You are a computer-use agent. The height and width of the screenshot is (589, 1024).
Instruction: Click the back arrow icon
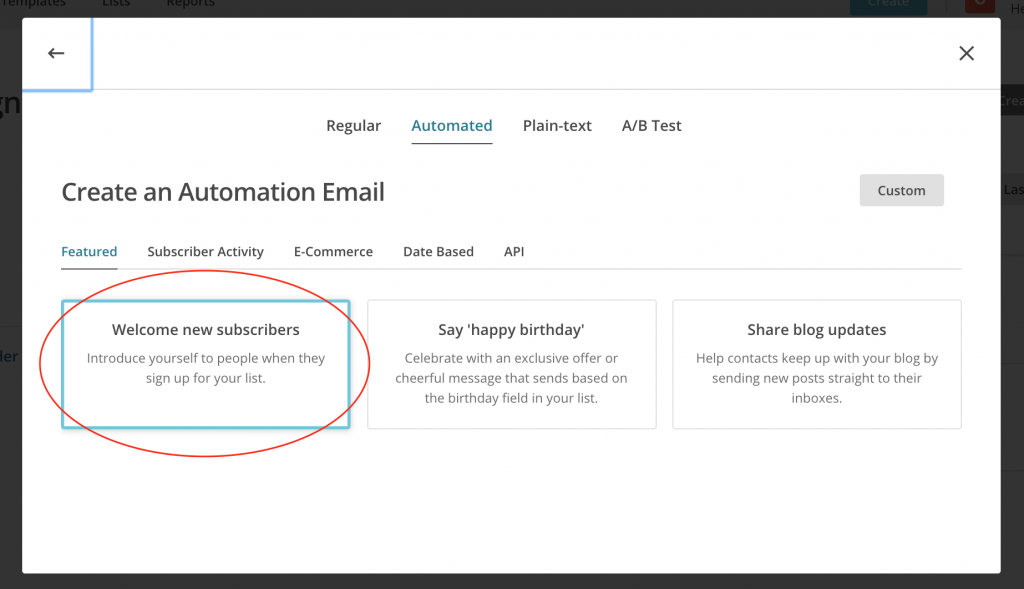coord(56,54)
